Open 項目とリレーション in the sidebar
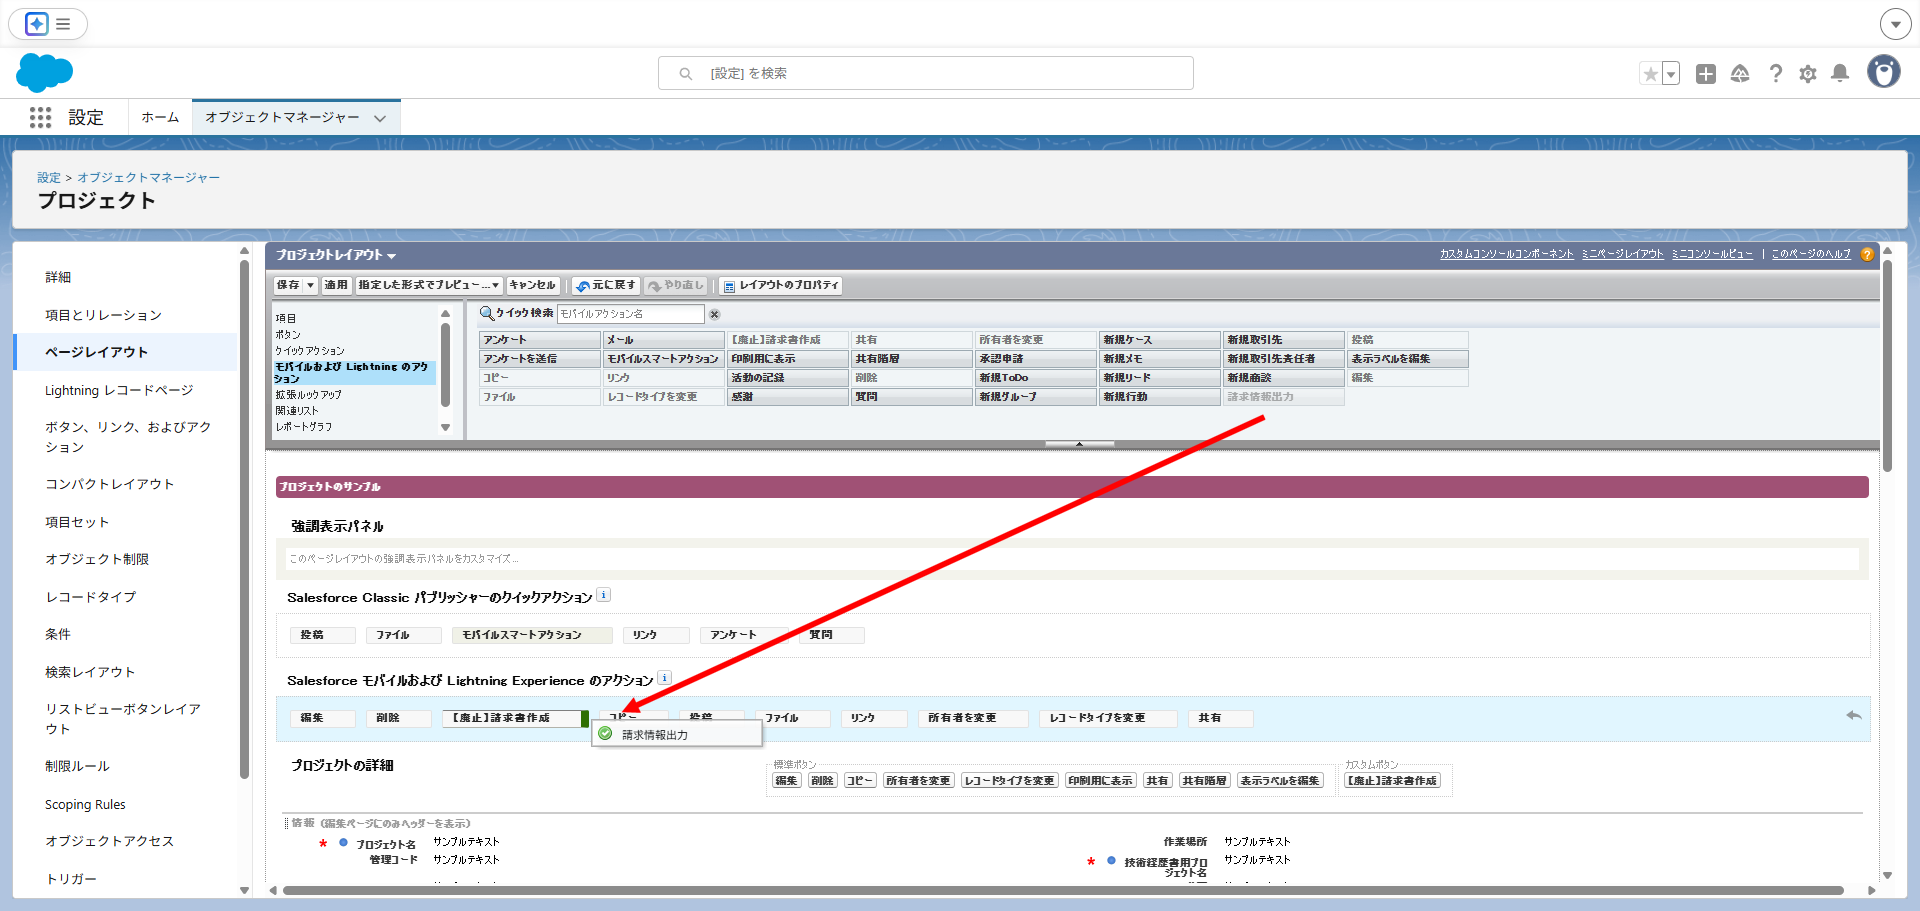Screen dimensions: 1920x911 tap(103, 315)
